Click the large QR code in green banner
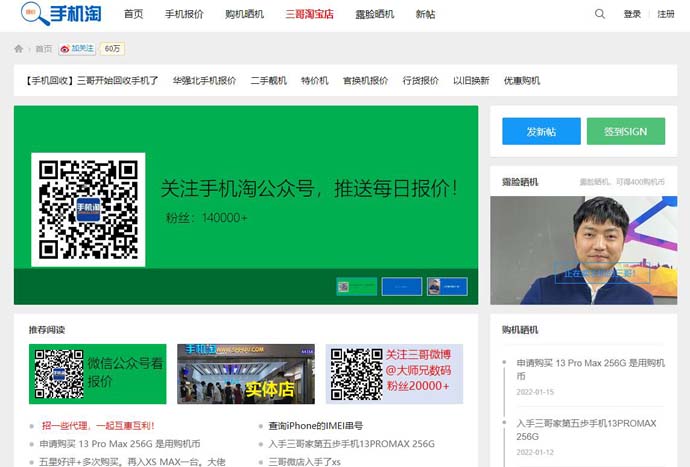Viewport: 690px width, 467px height. coord(88,210)
